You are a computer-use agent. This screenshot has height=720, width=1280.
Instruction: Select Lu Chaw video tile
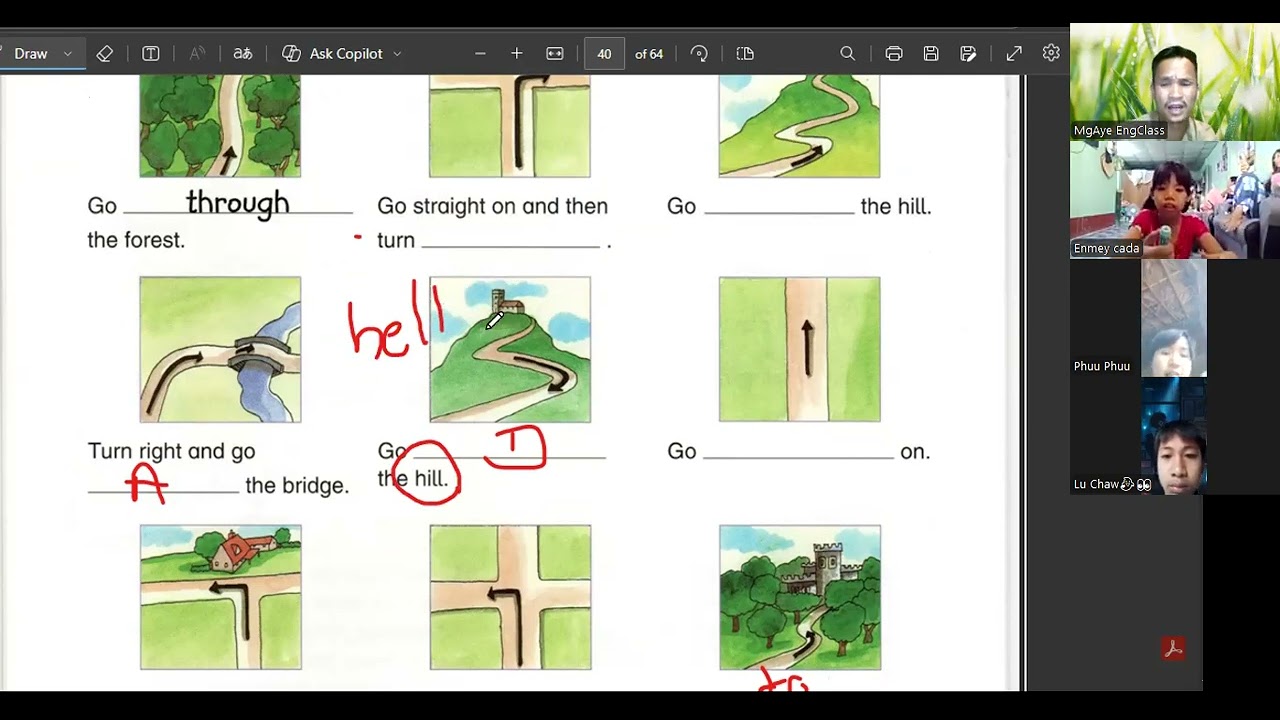[x=1174, y=436]
